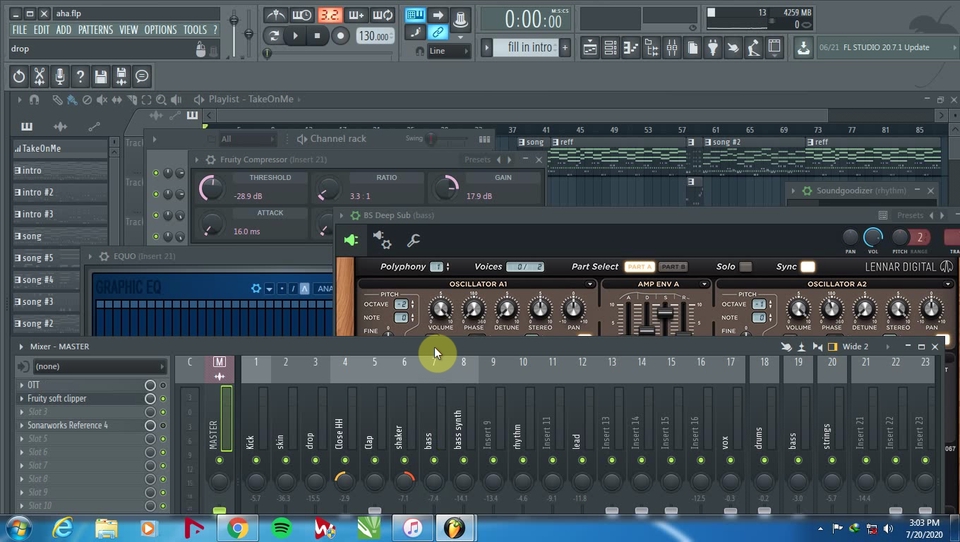Image resolution: width=960 pixels, height=542 pixels.
Task: Click the undo history icon
Action: (19, 77)
